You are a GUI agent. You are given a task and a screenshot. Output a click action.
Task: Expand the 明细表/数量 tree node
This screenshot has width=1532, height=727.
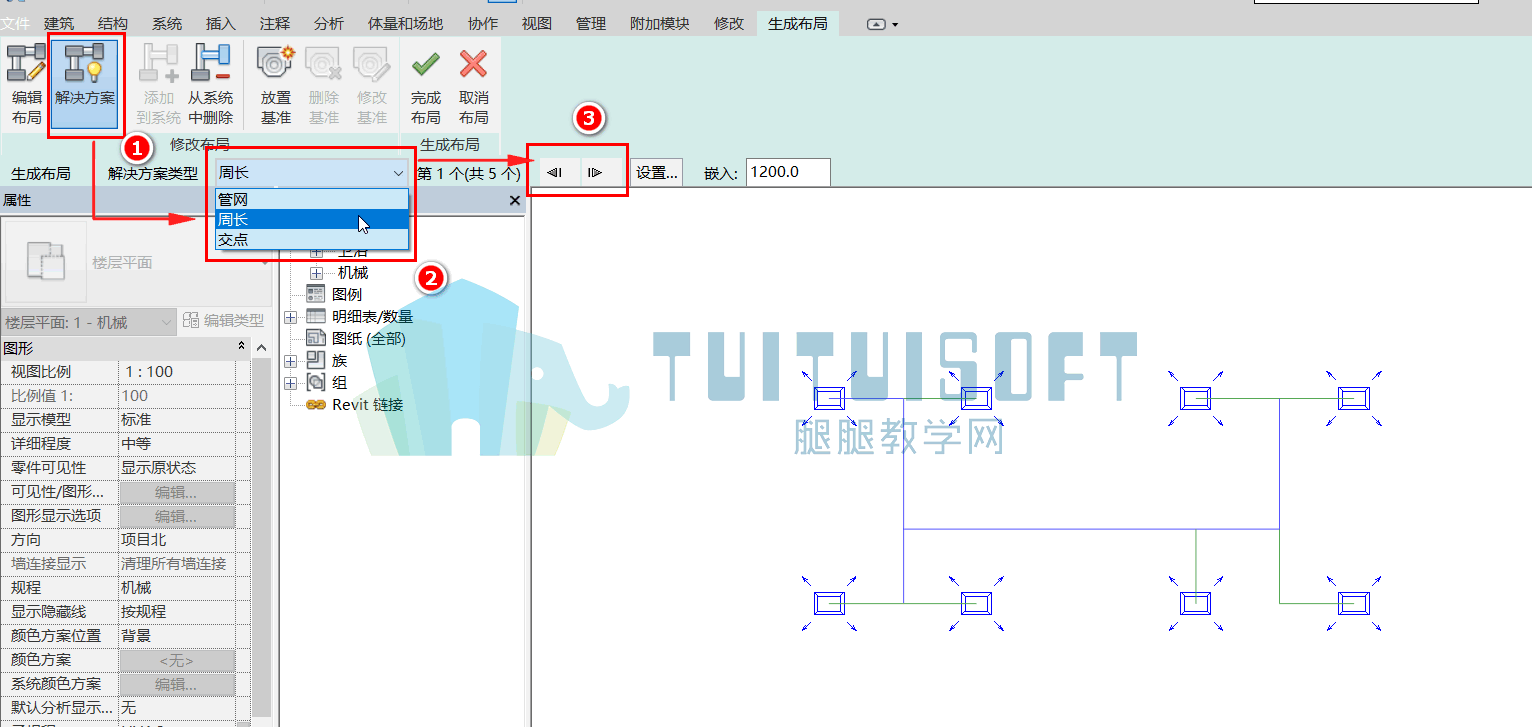pyautogui.click(x=291, y=316)
